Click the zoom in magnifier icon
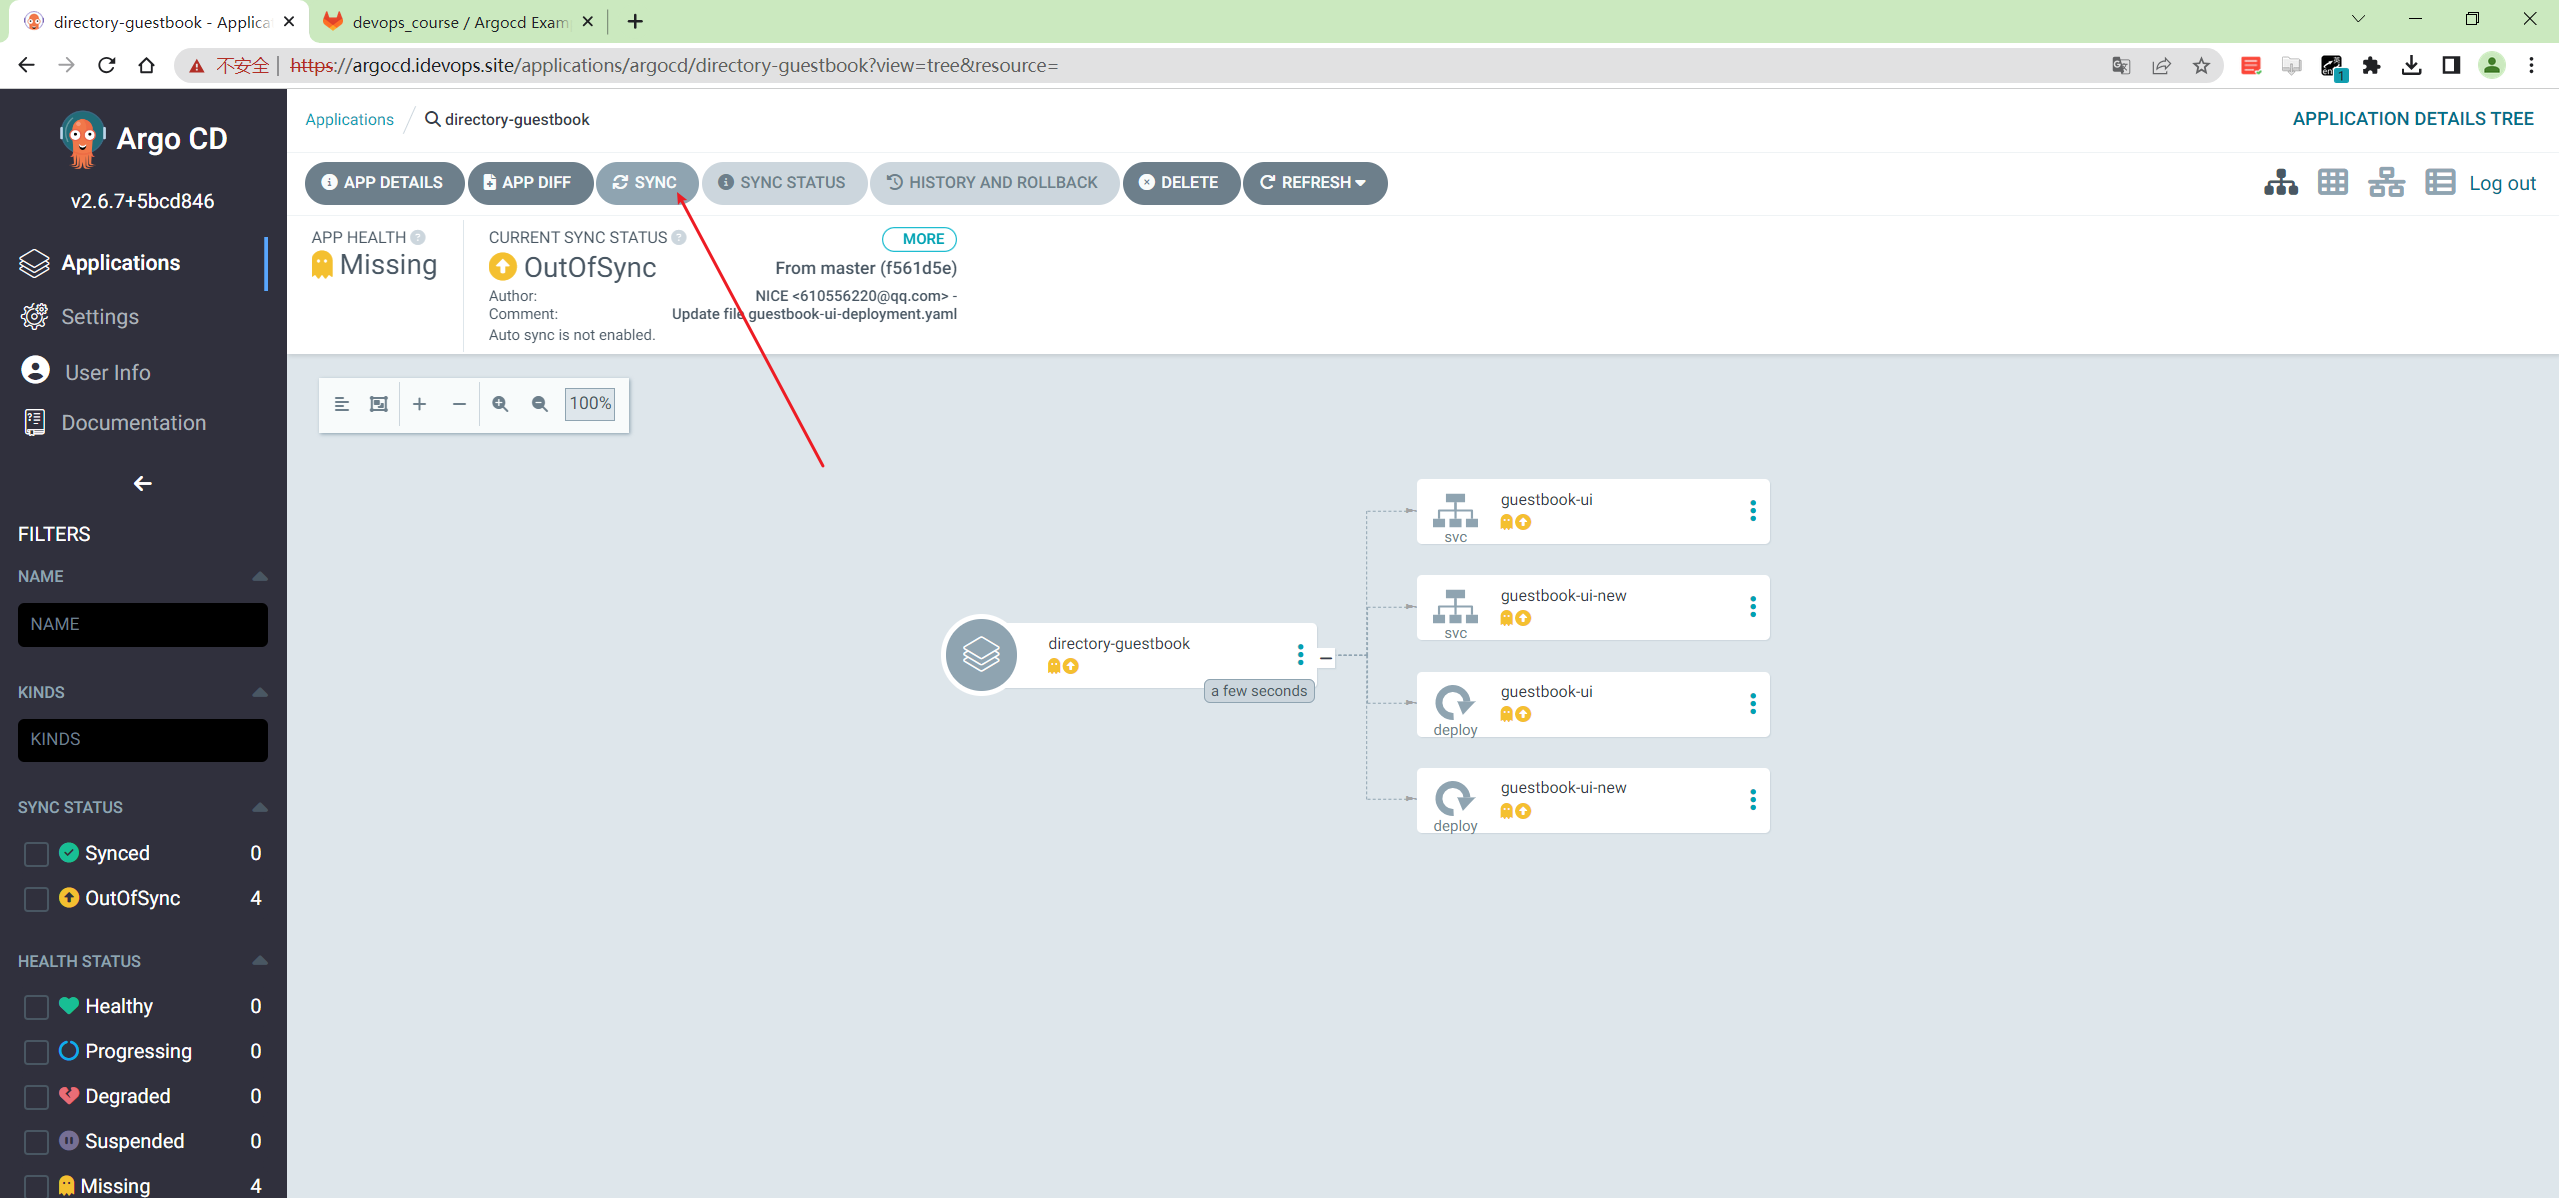This screenshot has height=1198, width=2559. [500, 404]
